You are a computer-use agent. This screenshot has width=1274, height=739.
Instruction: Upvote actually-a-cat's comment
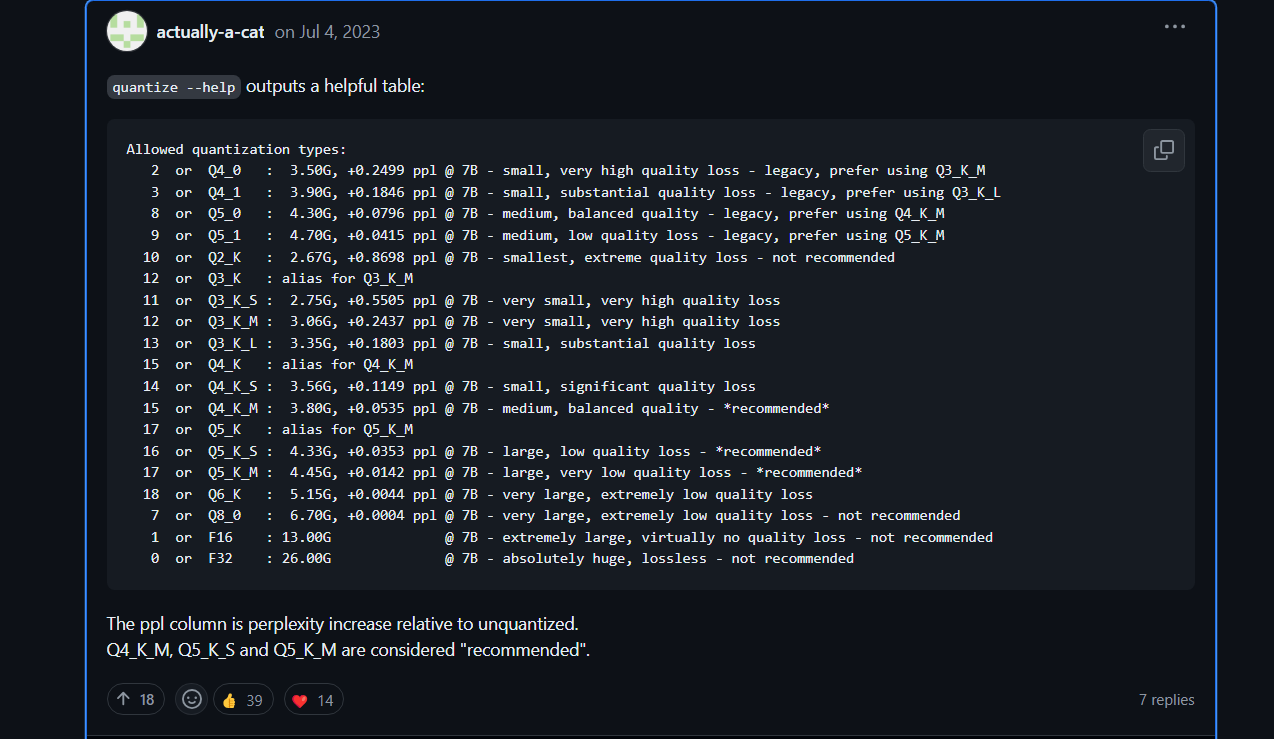135,699
